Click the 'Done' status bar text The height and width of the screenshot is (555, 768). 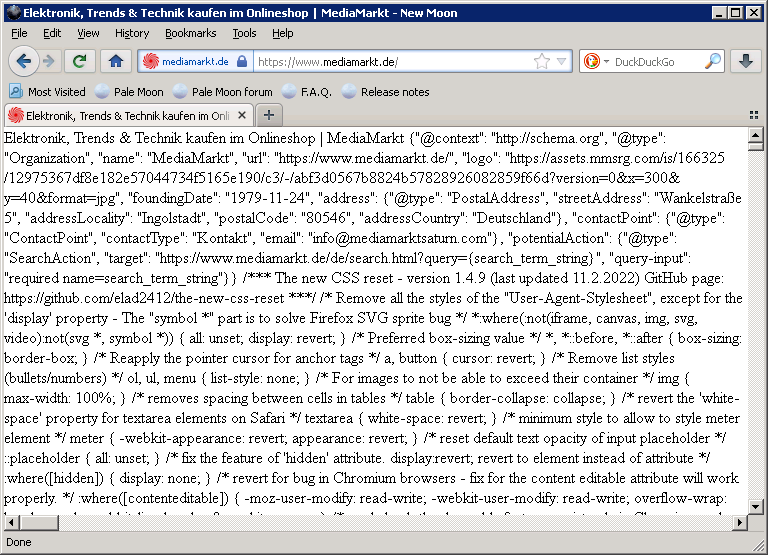(19, 542)
